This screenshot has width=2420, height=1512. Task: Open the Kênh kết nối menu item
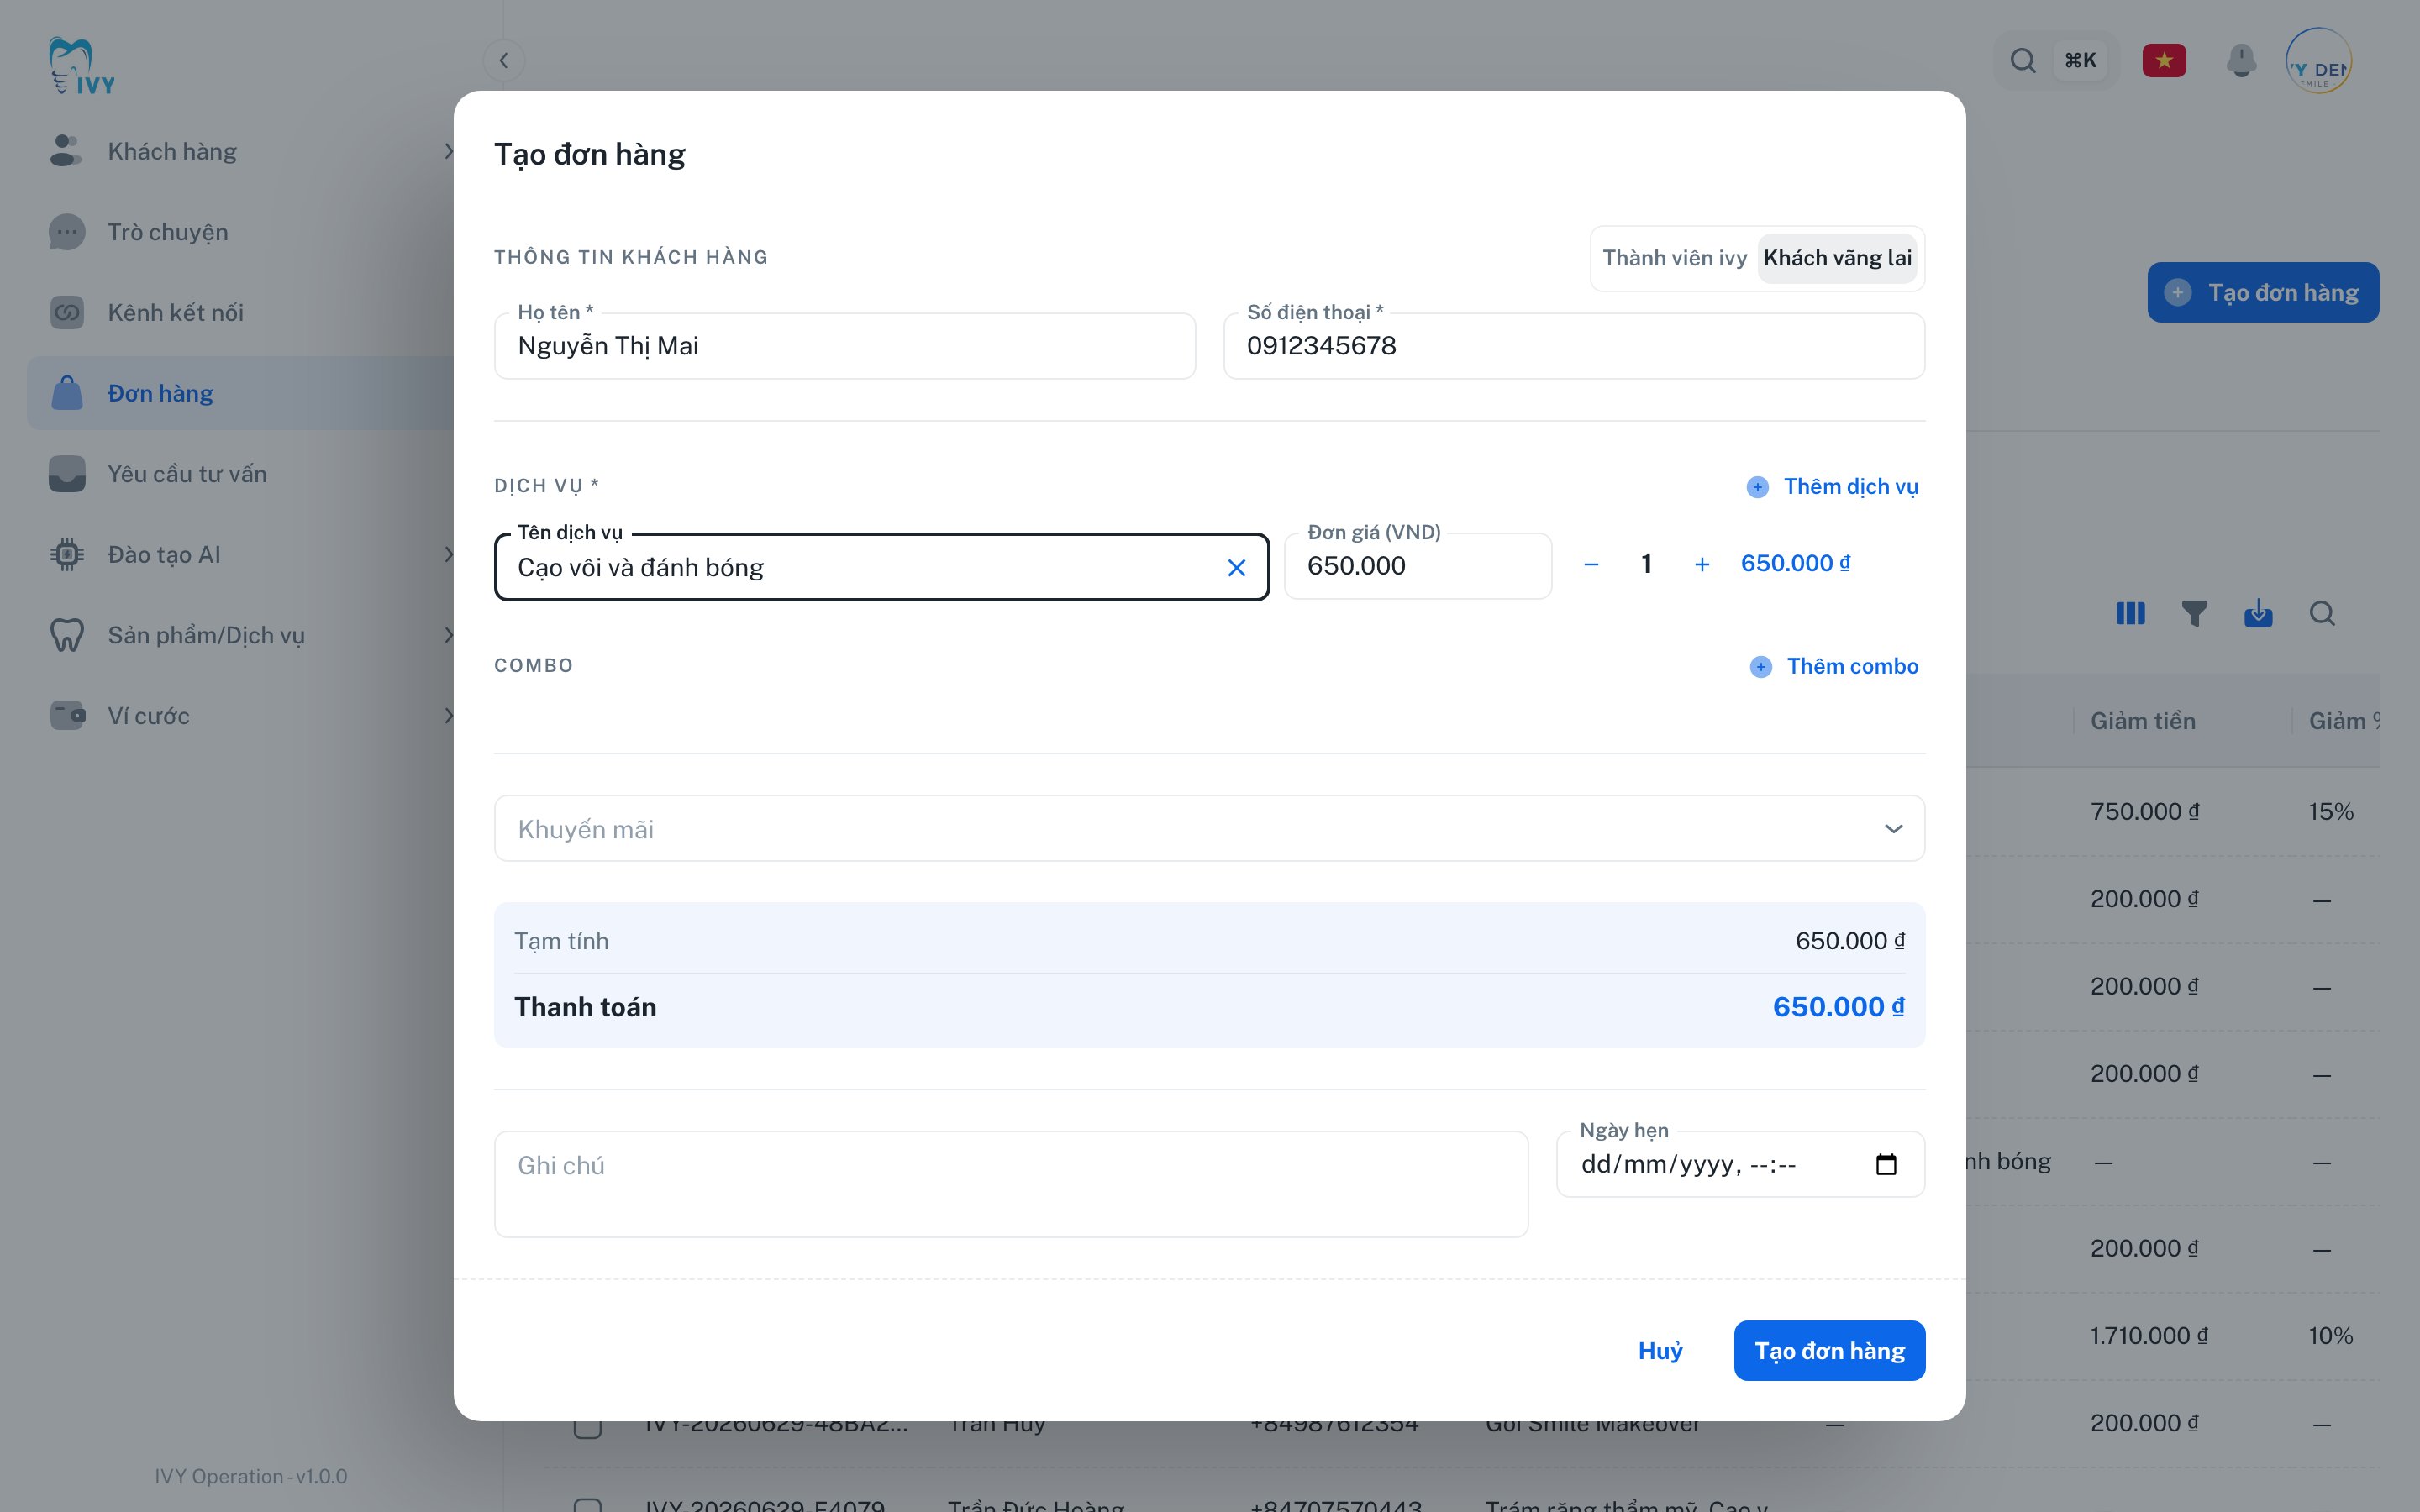240,313
